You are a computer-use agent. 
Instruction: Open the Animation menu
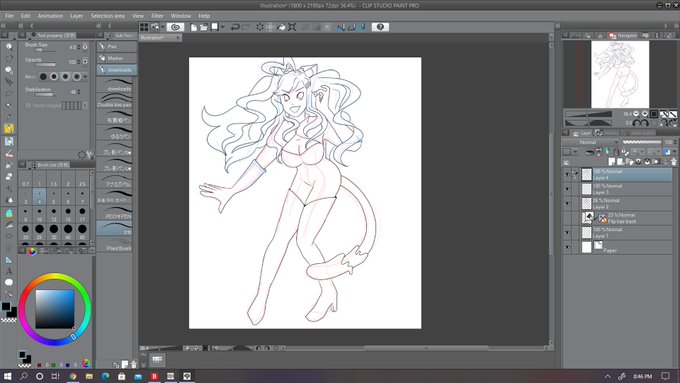(50, 16)
